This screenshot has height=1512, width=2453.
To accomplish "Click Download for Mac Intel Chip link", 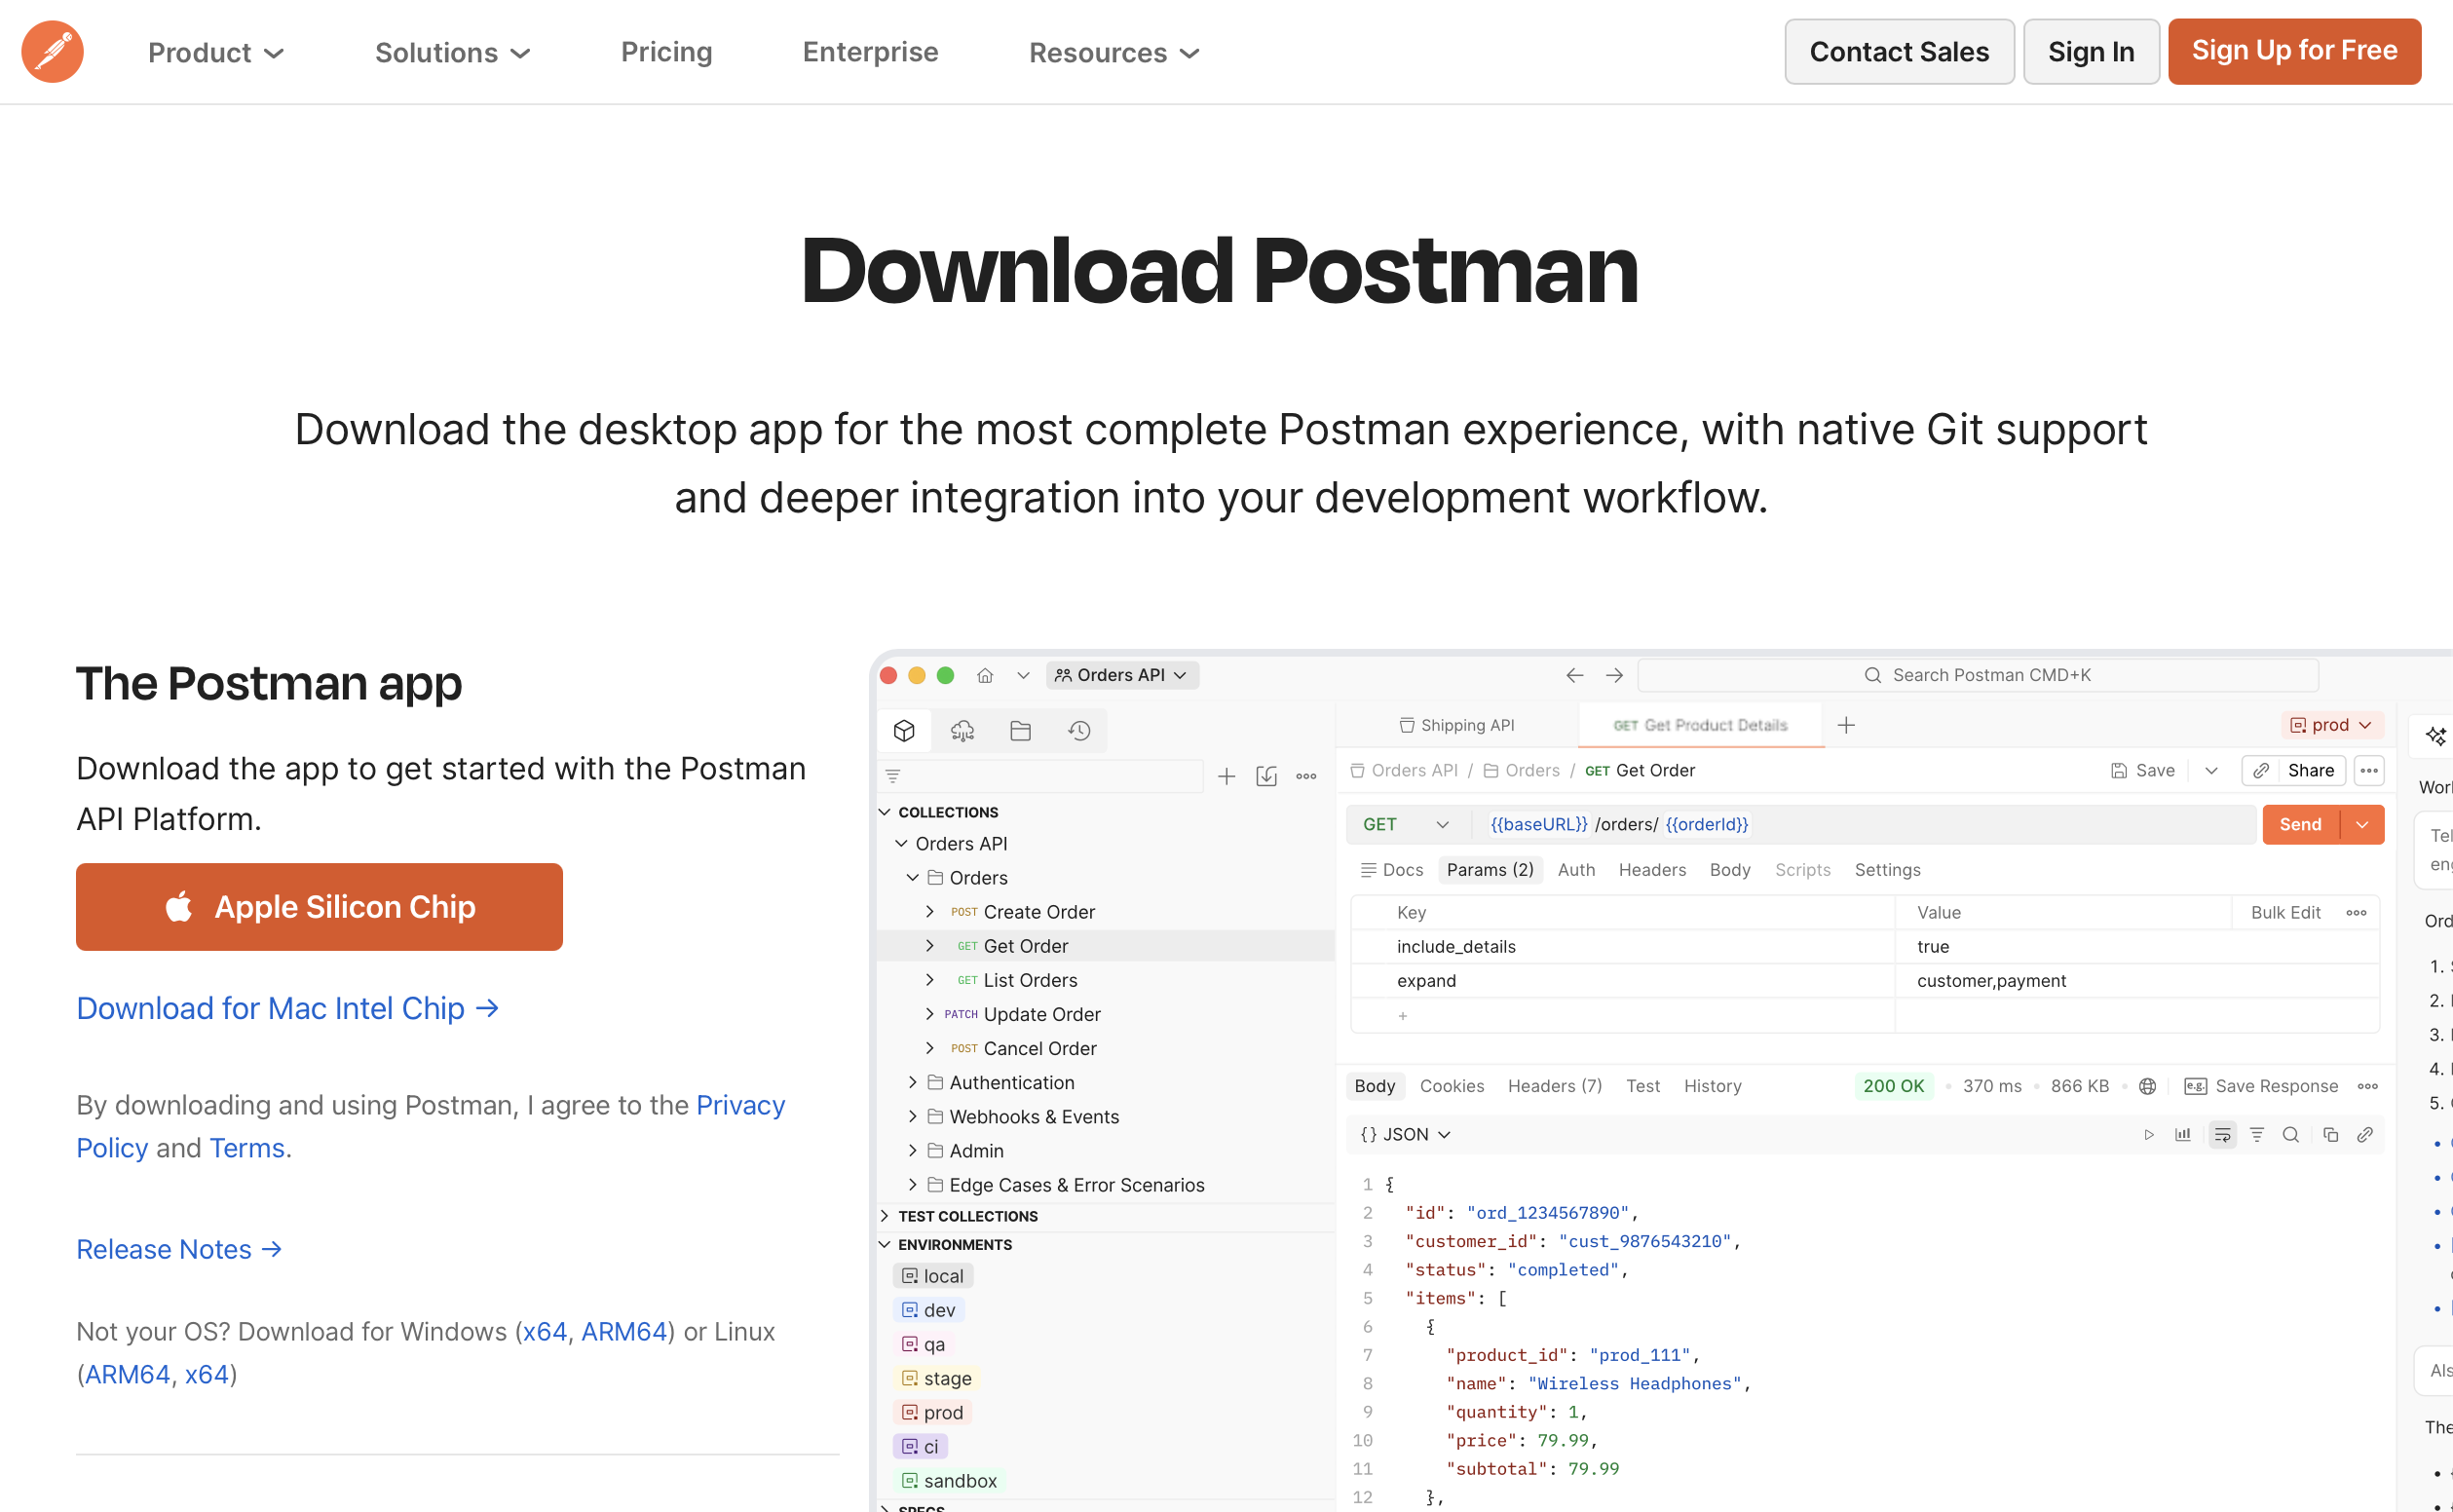I will [288, 1008].
